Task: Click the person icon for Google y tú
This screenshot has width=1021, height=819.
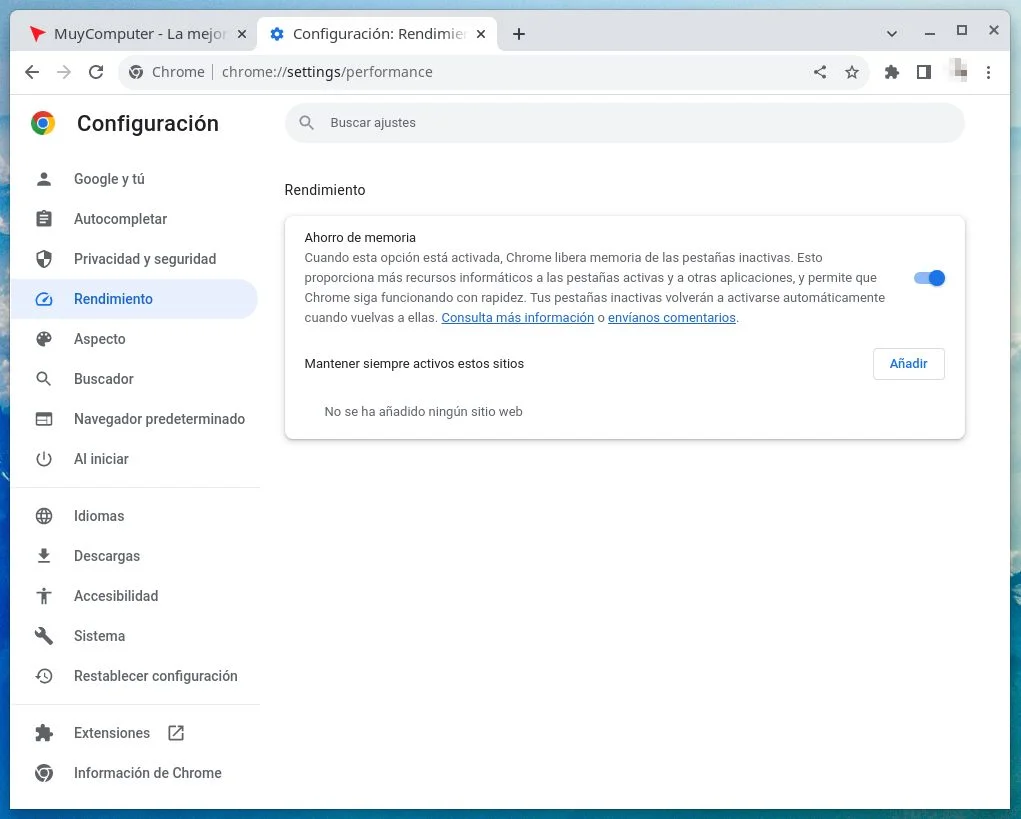Action: [44, 179]
